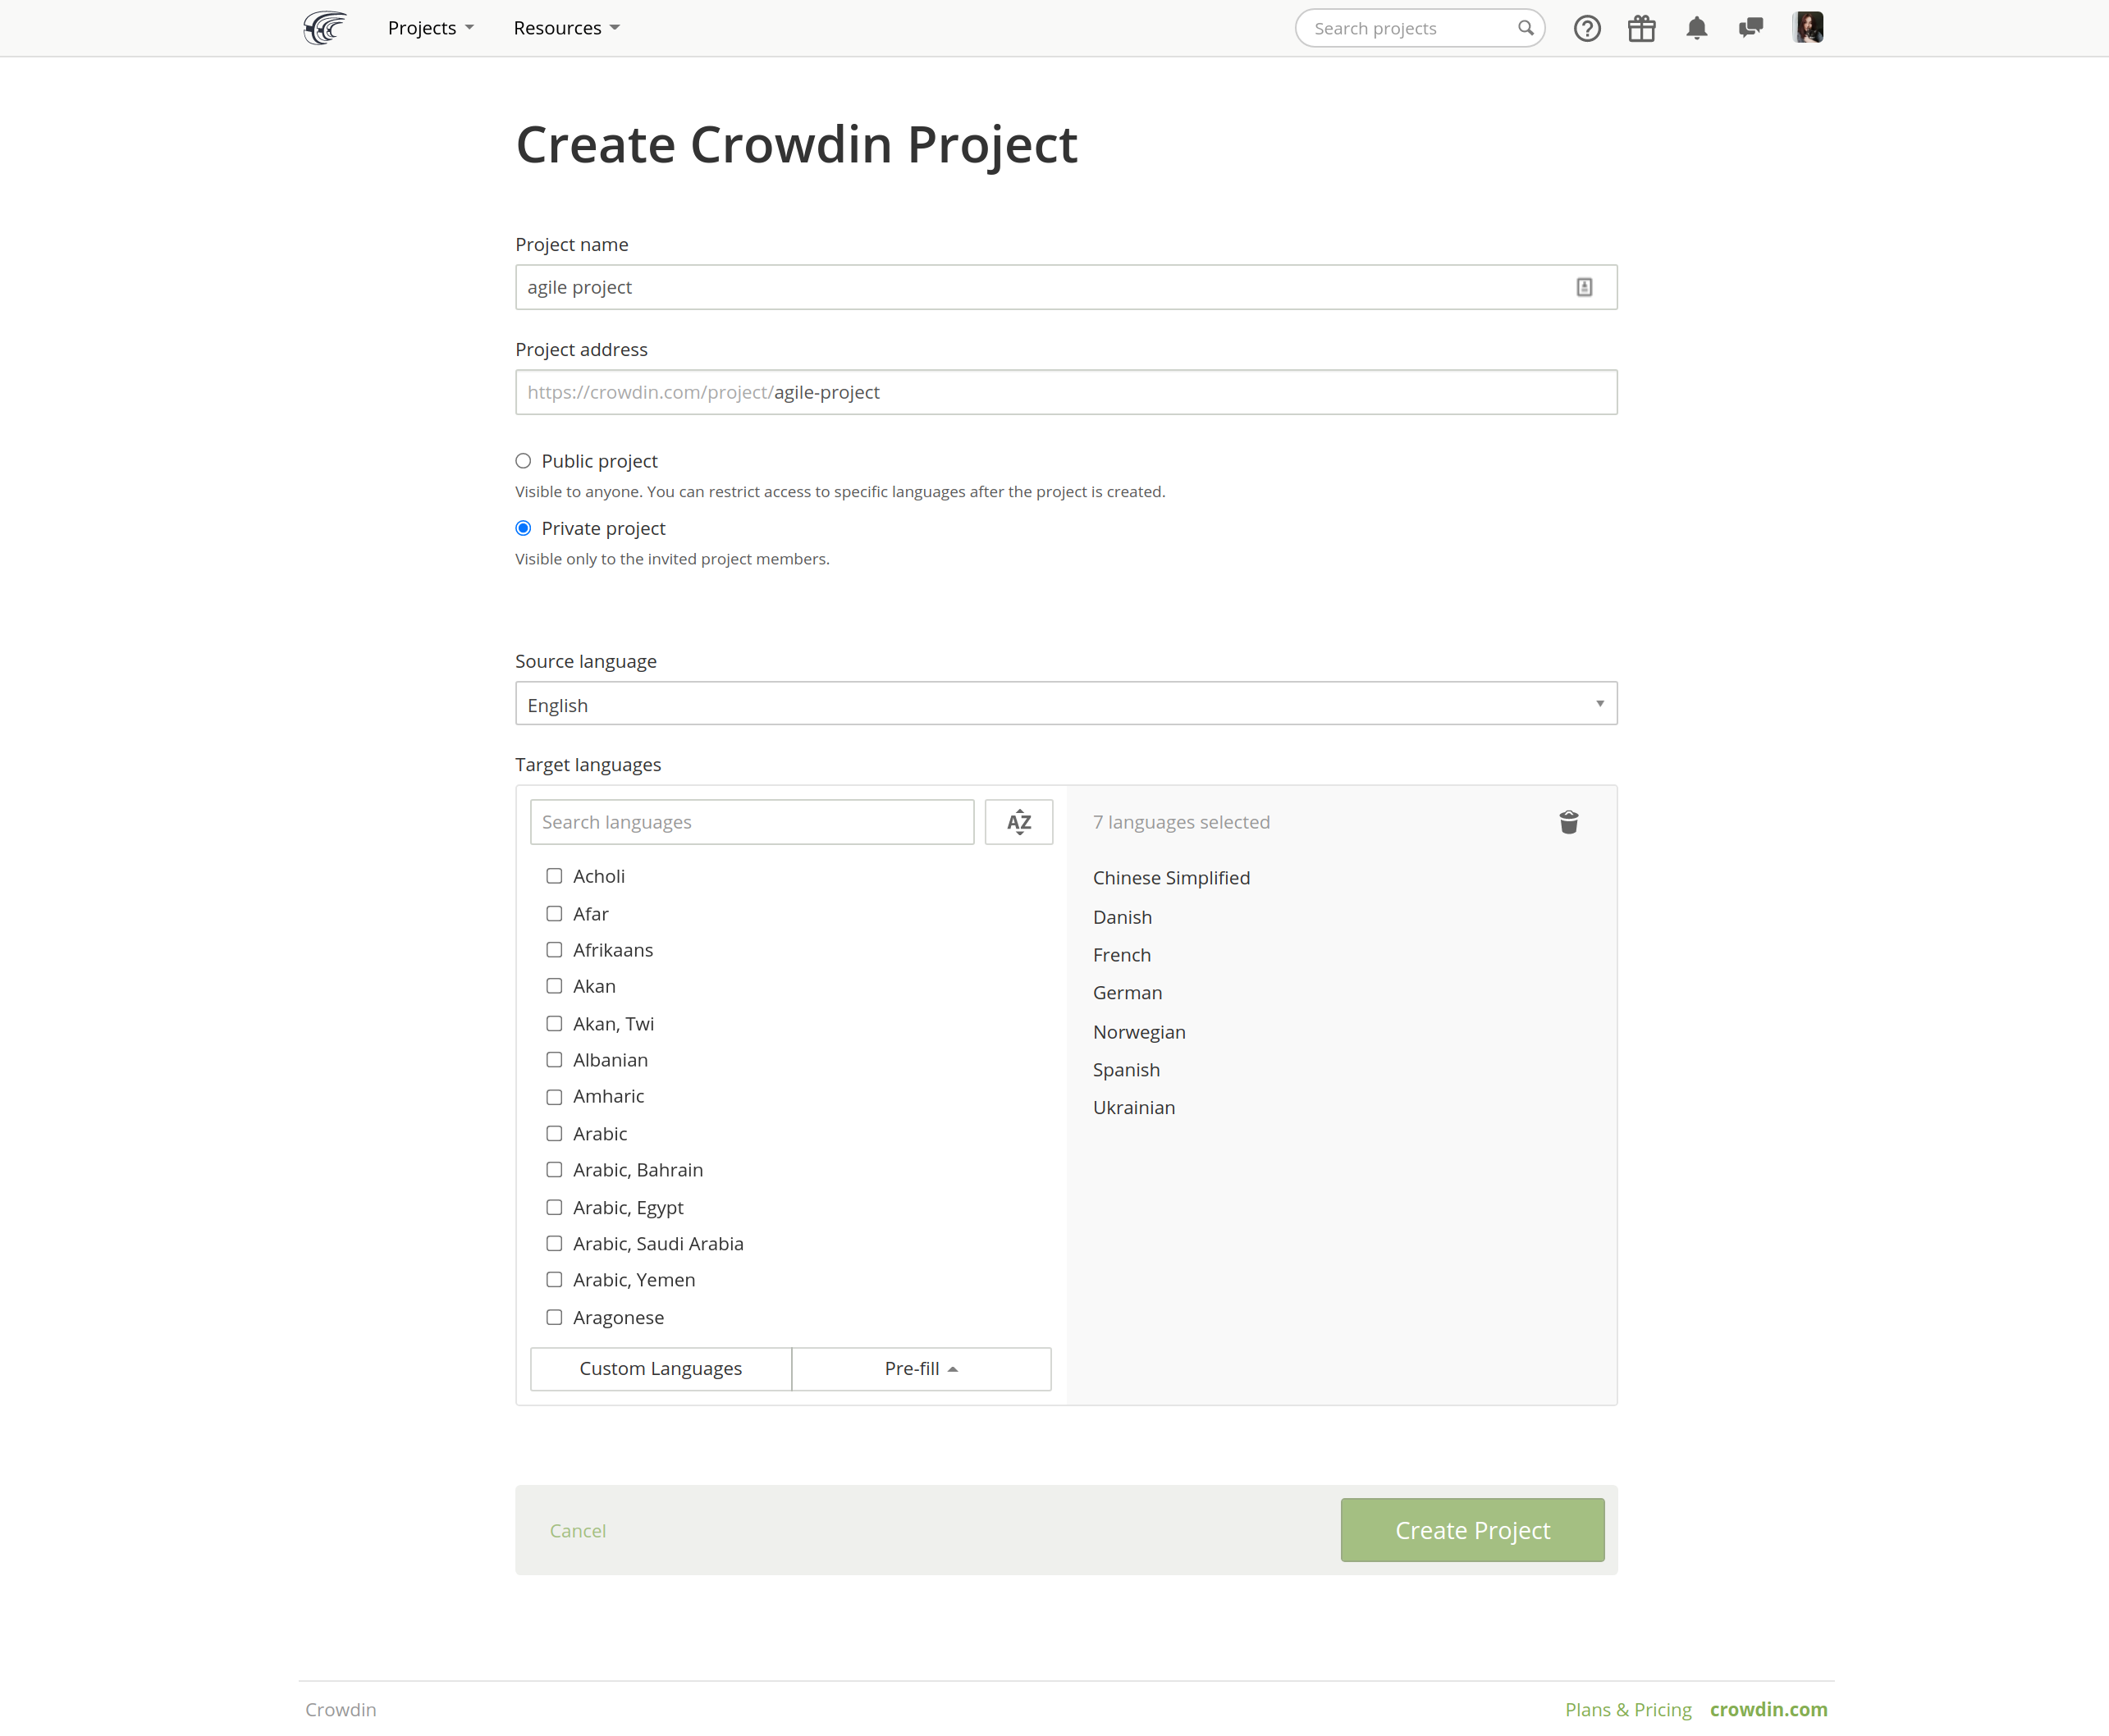Open the help icon in top bar

(1586, 28)
